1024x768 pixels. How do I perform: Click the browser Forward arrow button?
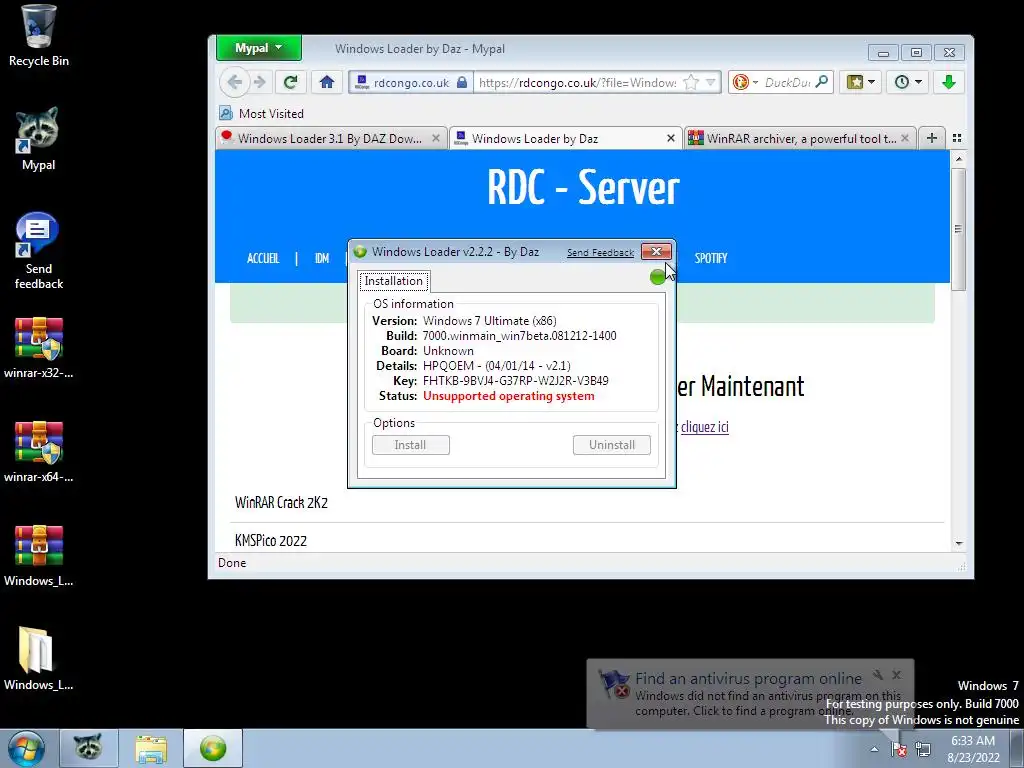pos(260,82)
